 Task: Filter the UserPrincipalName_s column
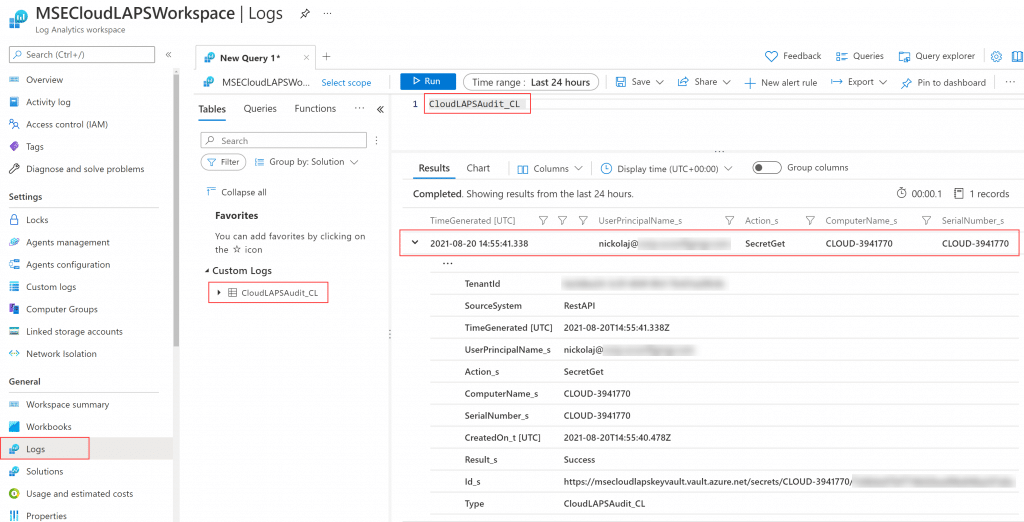(x=729, y=221)
